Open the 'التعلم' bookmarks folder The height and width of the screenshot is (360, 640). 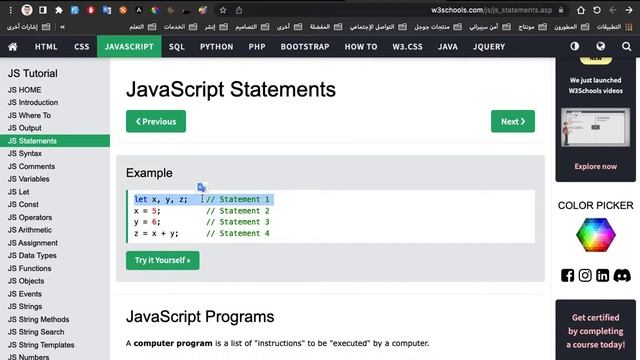[142, 27]
